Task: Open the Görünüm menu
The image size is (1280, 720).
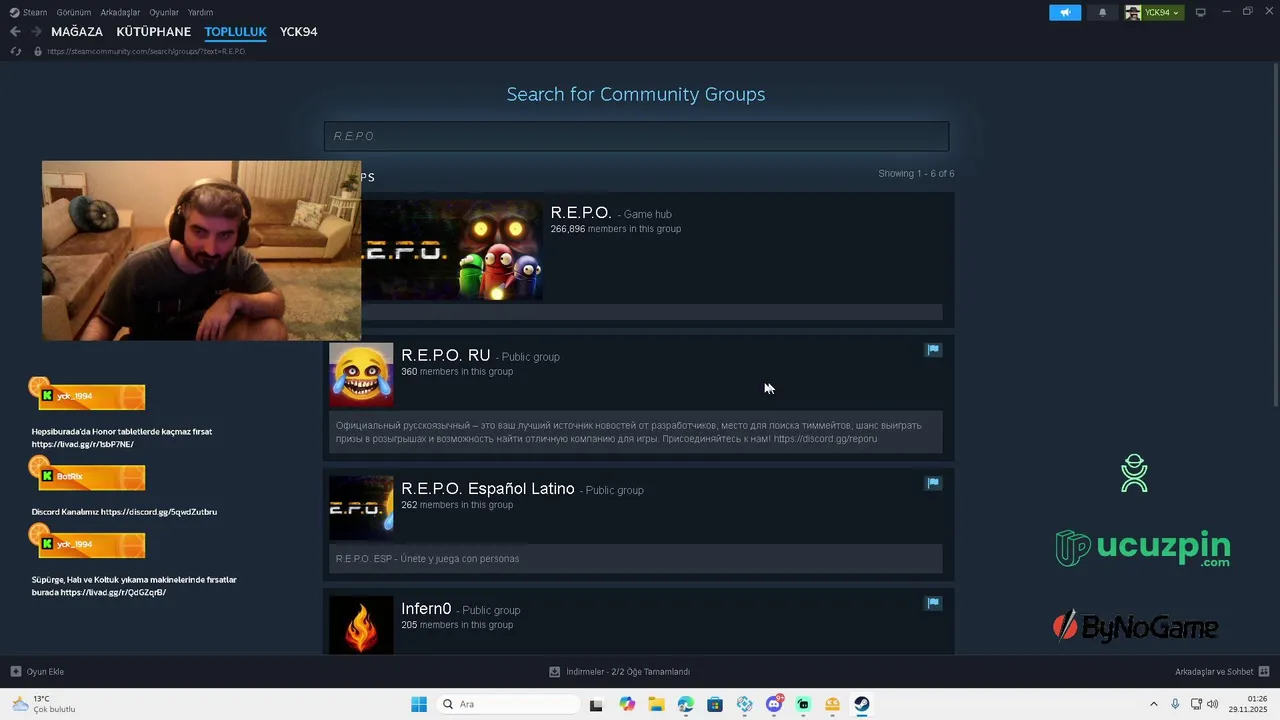Action: 74,12
